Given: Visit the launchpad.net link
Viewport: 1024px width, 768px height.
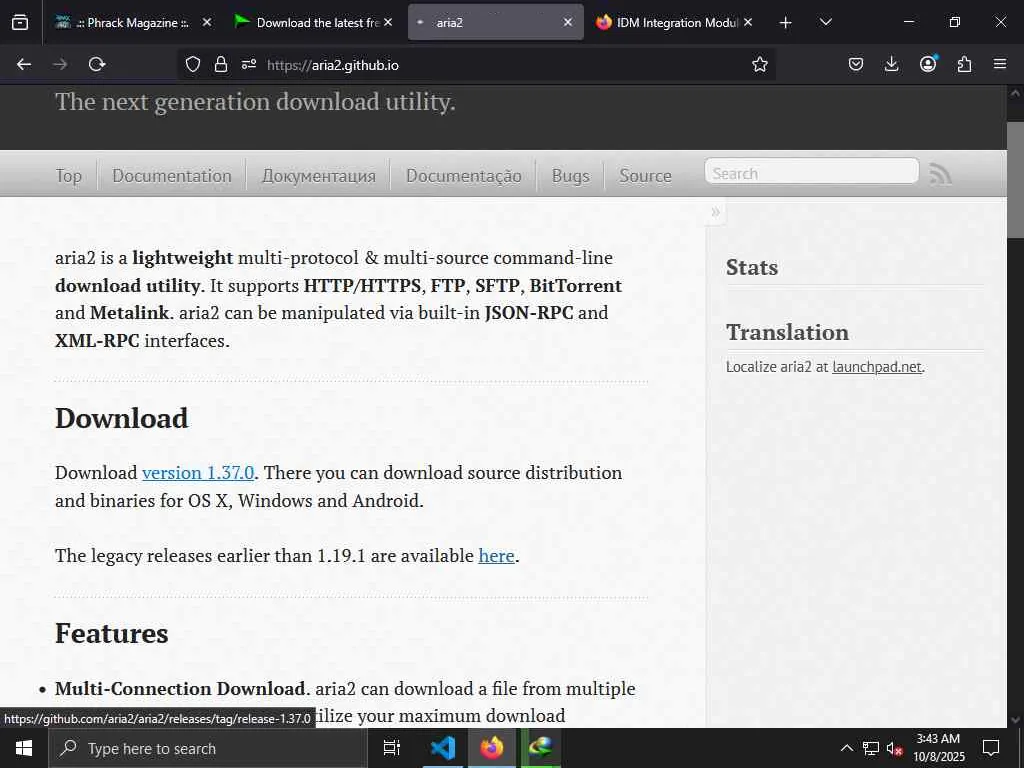Looking at the screenshot, I should click(877, 366).
